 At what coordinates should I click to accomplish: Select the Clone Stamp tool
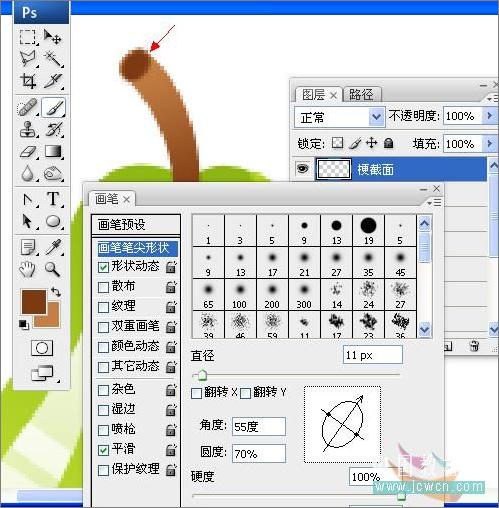27,129
